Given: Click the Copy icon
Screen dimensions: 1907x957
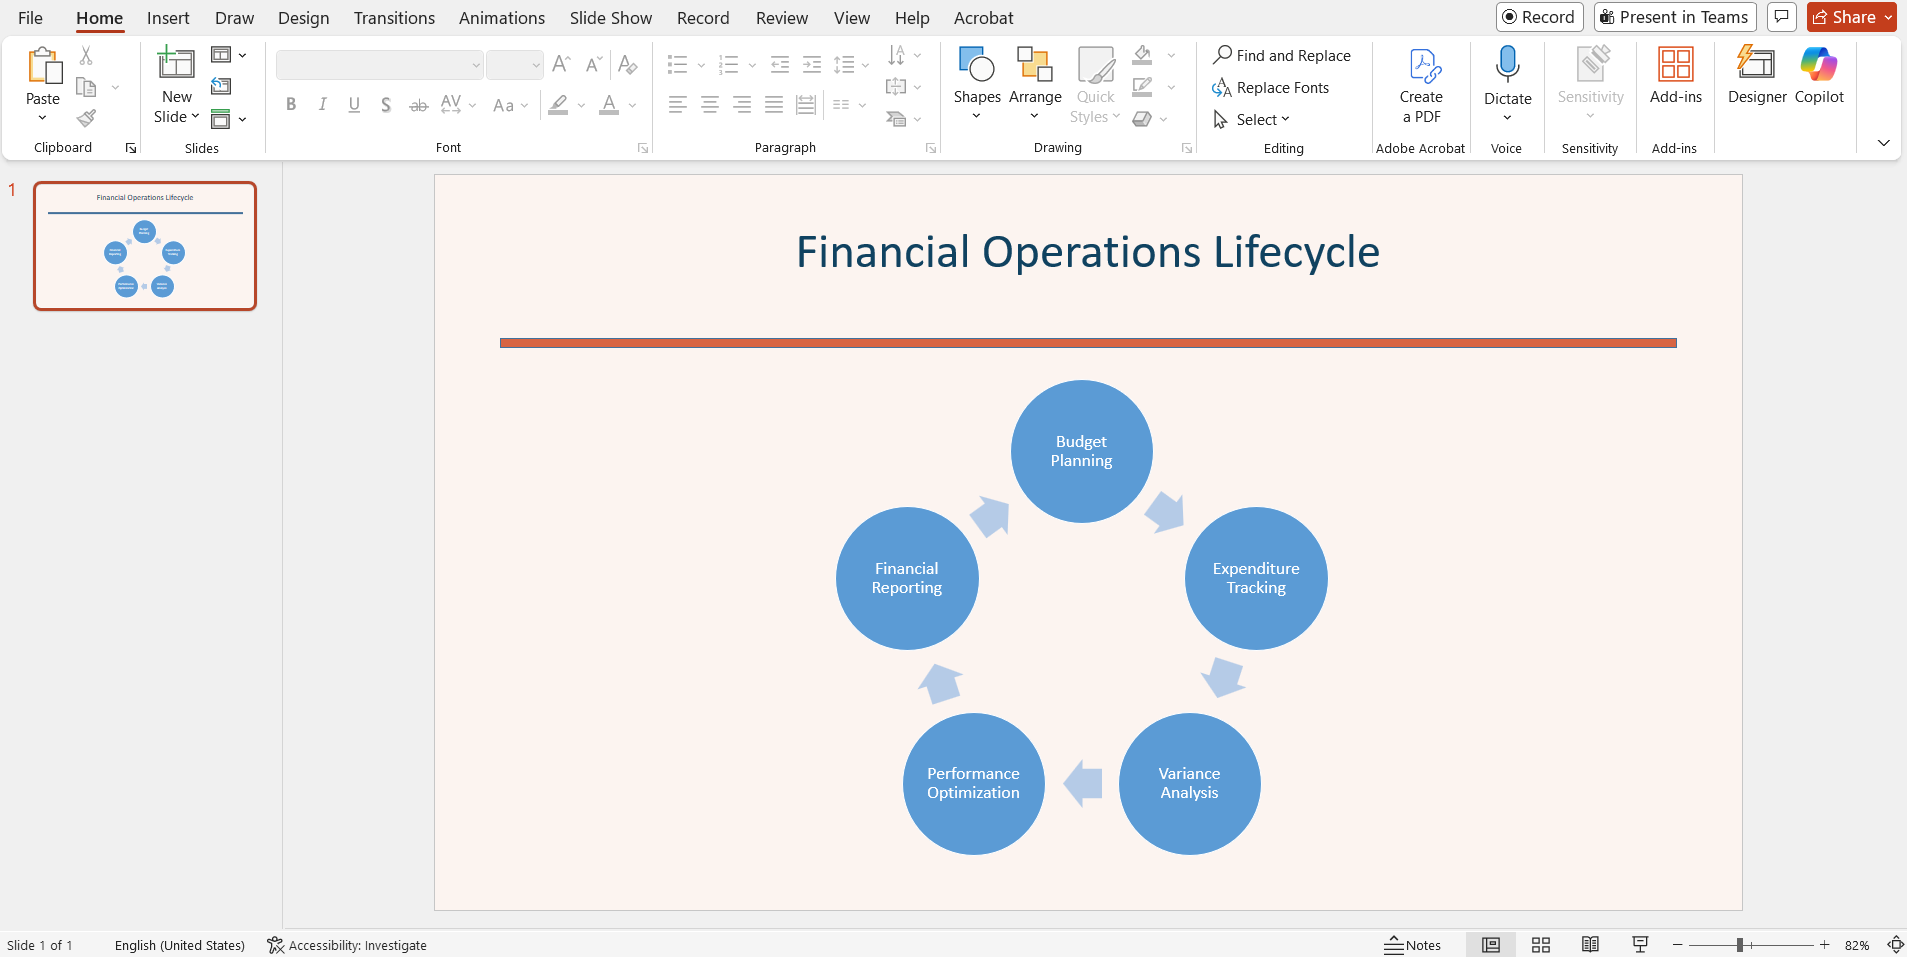Looking at the screenshot, I should tap(86, 87).
